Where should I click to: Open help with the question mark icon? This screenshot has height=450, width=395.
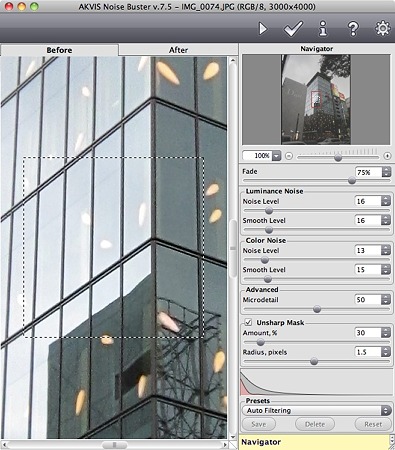point(353,29)
